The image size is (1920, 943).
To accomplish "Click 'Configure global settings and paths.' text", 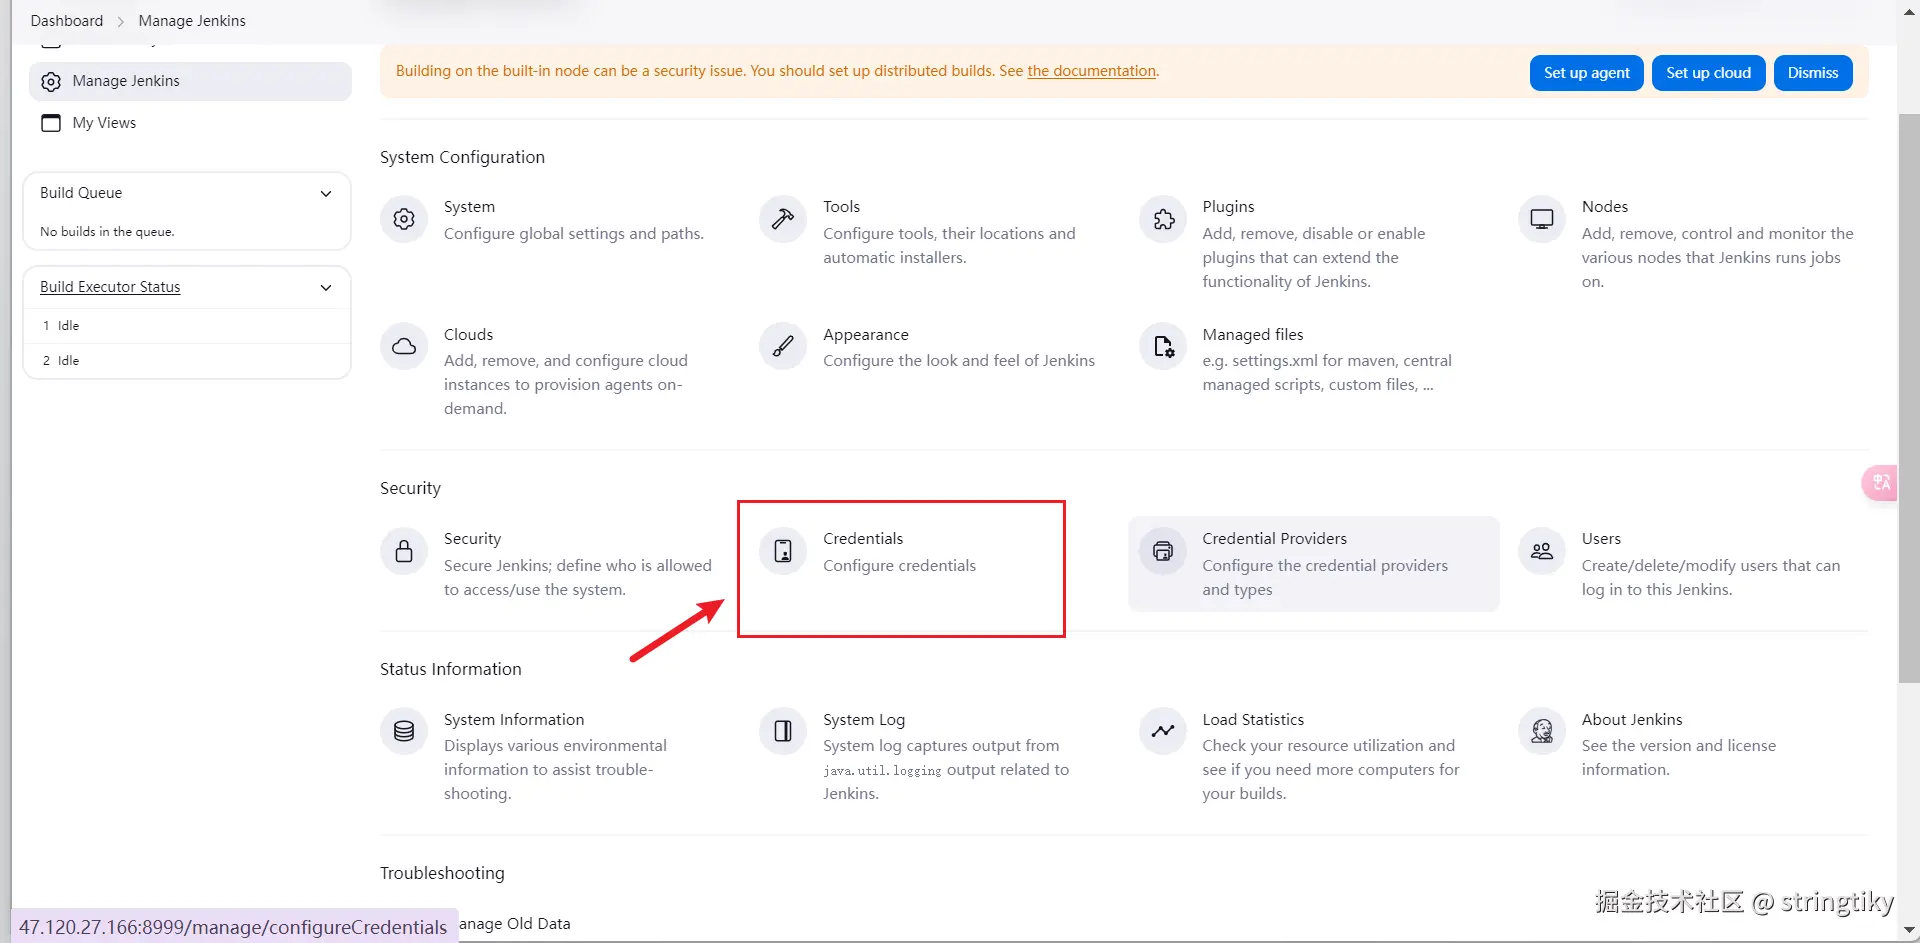I will pyautogui.click(x=574, y=234).
